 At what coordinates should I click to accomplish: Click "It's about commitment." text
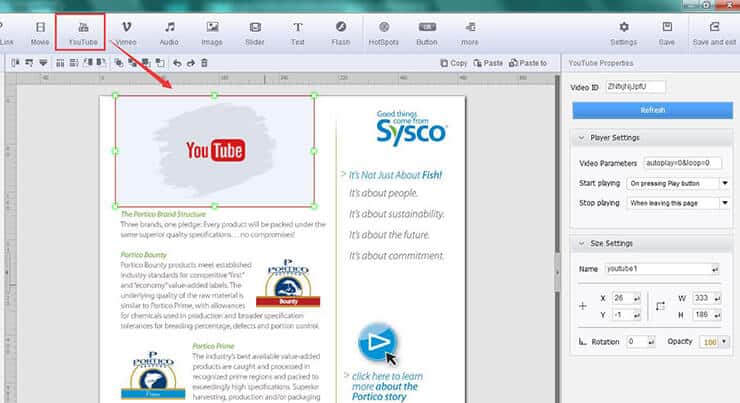(396, 256)
